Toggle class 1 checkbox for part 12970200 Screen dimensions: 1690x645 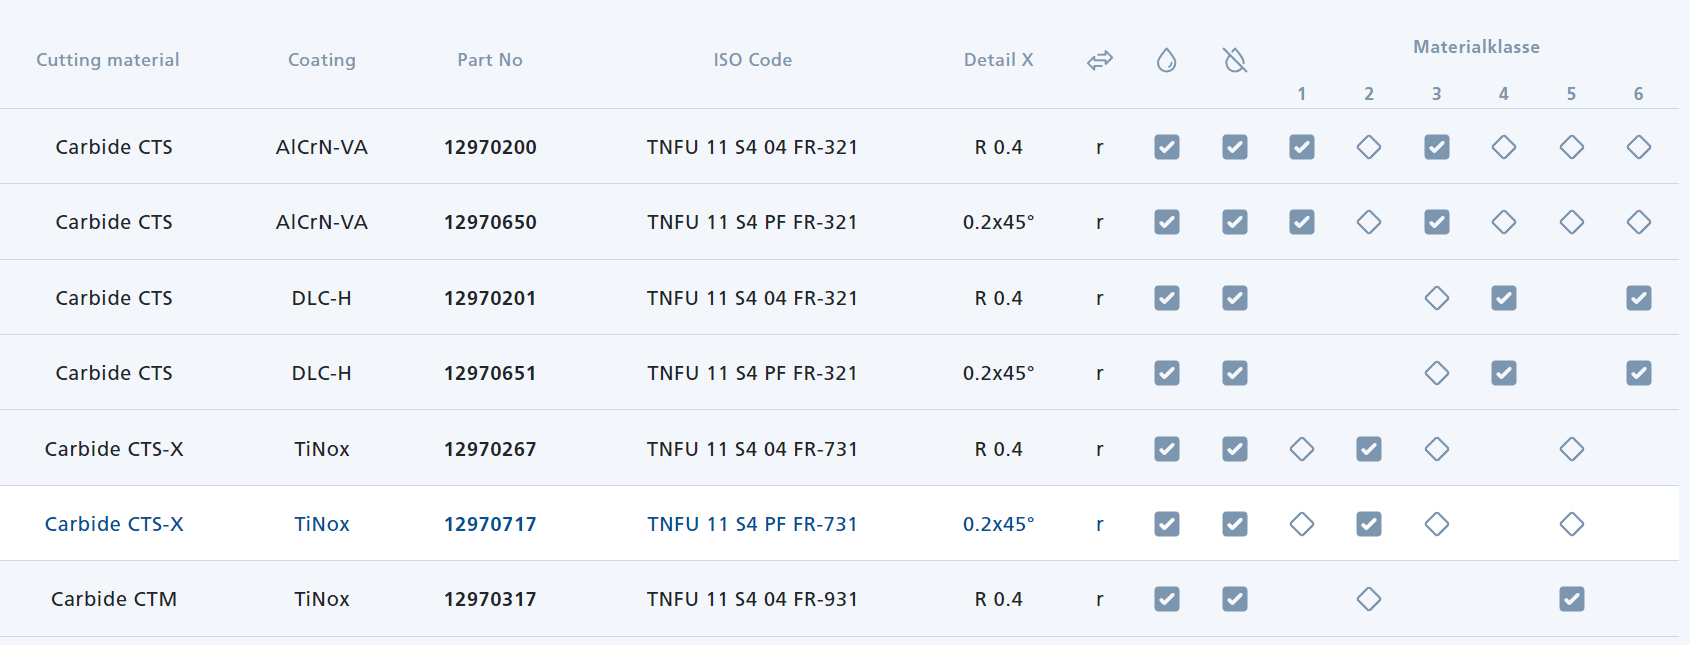click(x=1302, y=147)
